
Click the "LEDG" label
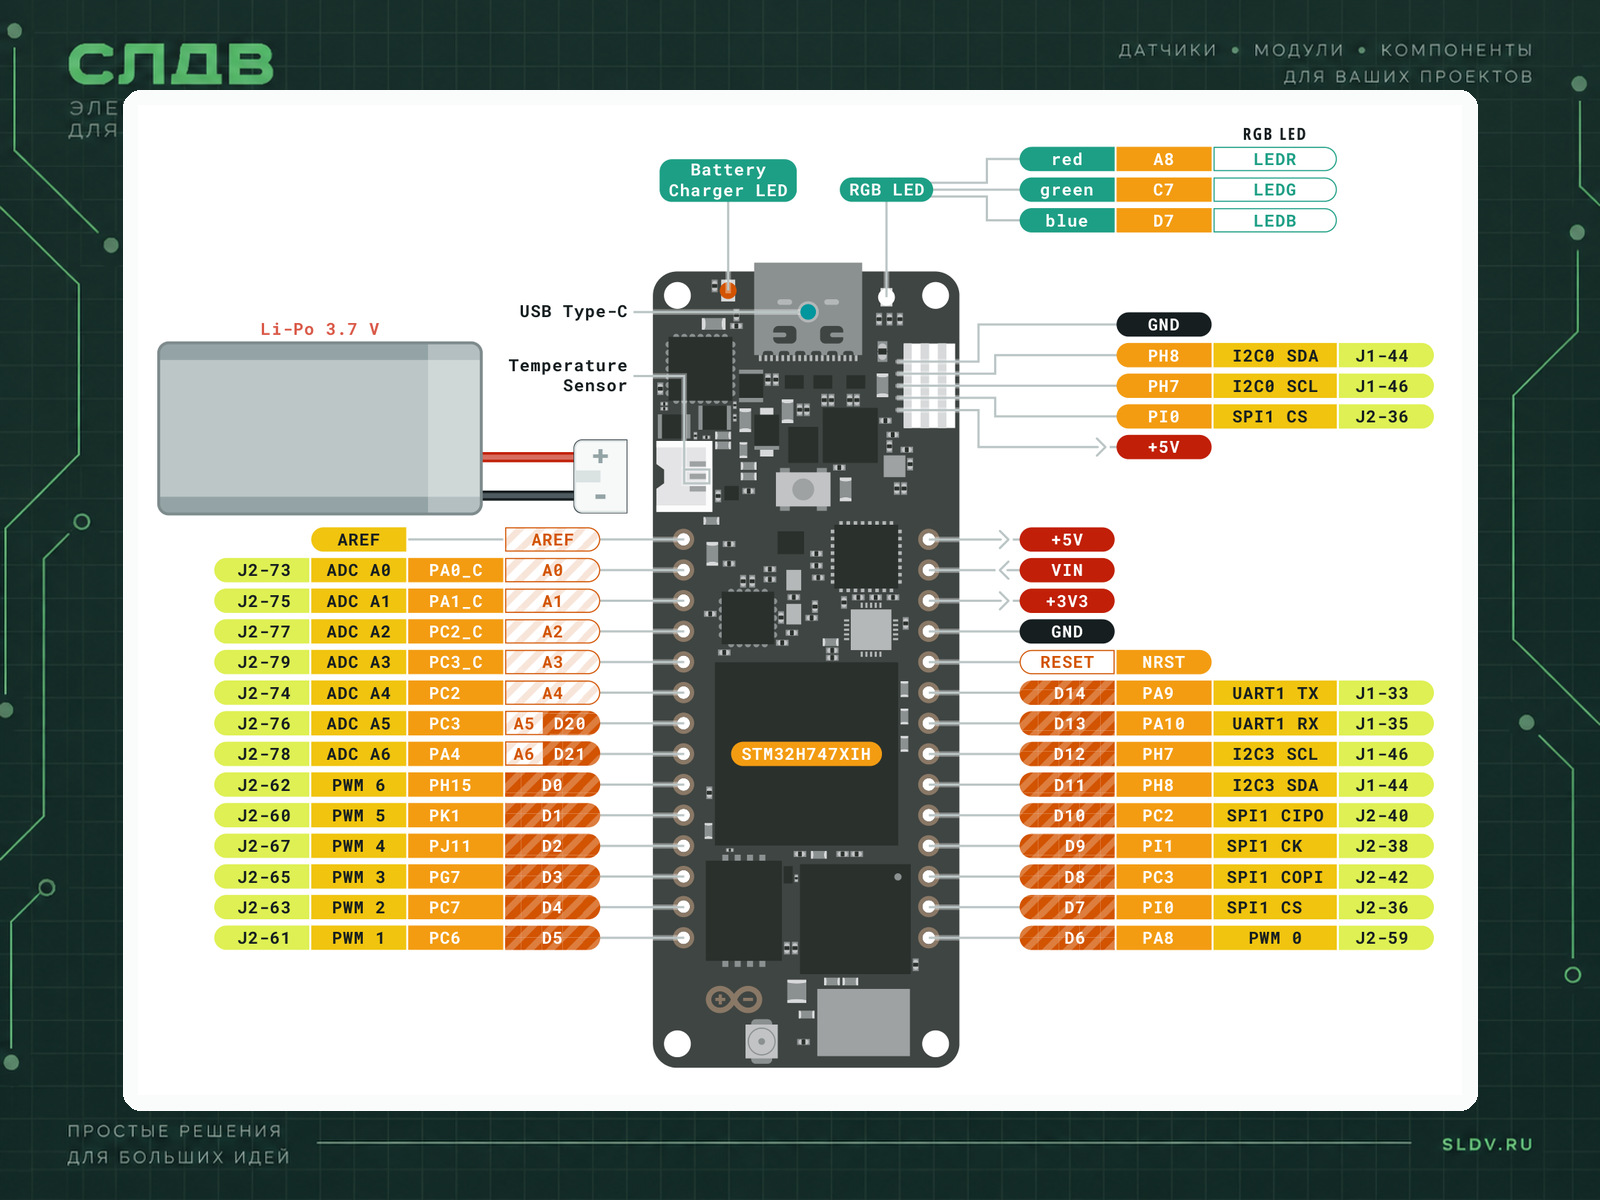tap(1275, 190)
